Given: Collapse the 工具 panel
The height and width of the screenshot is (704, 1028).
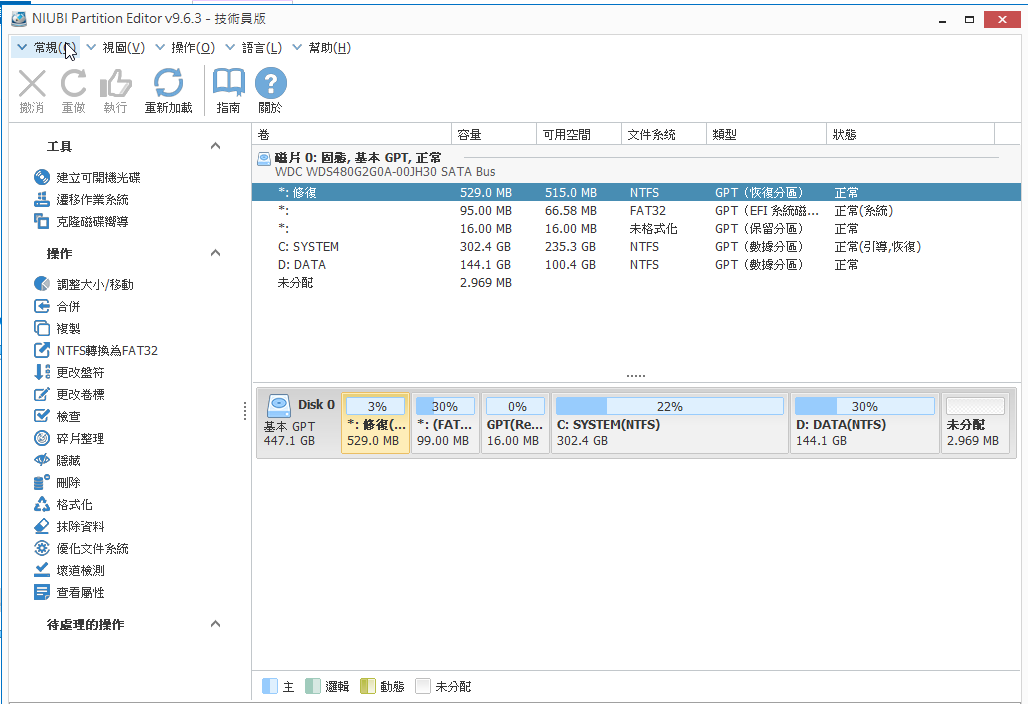Looking at the screenshot, I should (215, 145).
